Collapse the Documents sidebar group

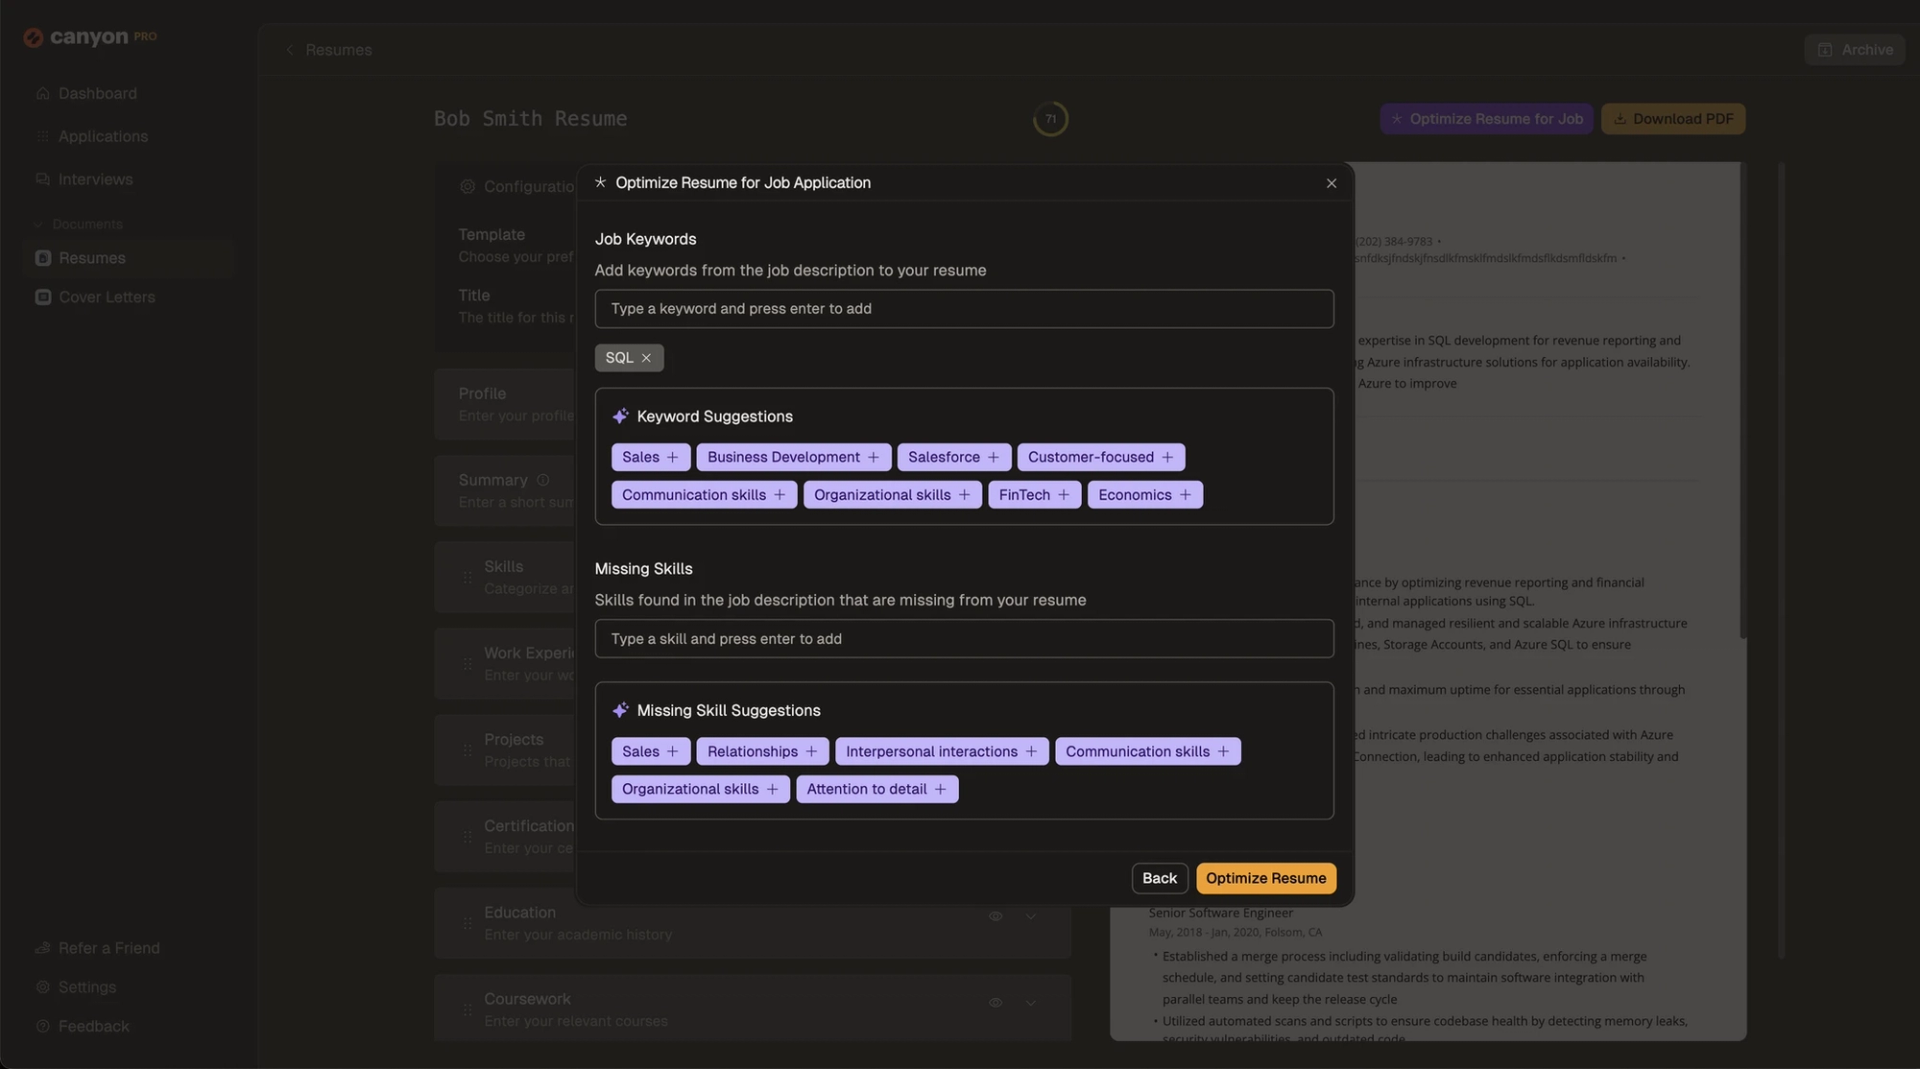click(78, 224)
